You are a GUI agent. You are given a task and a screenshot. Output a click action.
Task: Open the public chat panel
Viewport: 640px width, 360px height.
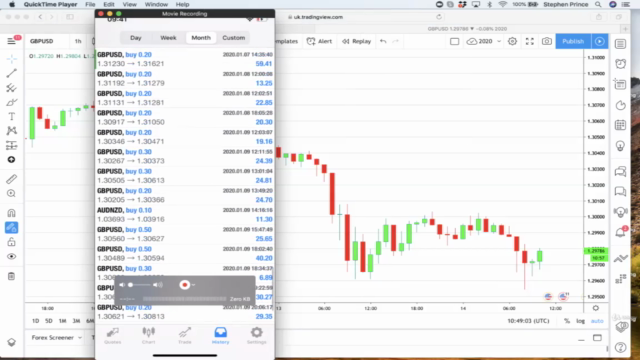pos(620,171)
